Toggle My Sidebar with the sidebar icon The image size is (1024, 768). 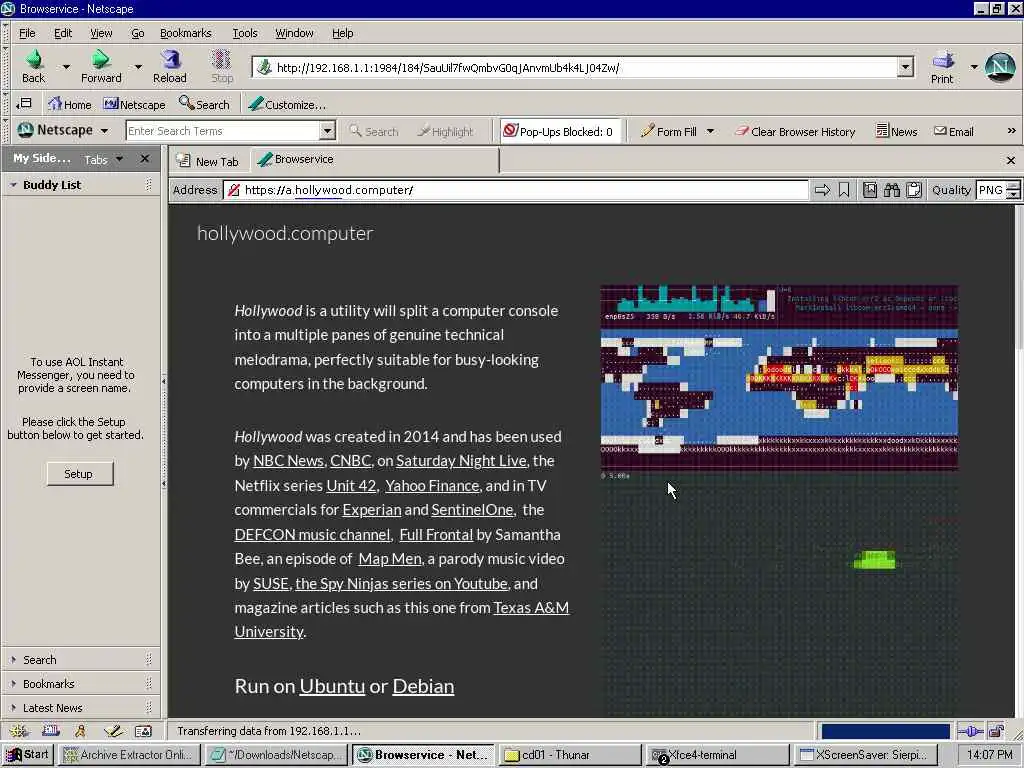pos(24,103)
